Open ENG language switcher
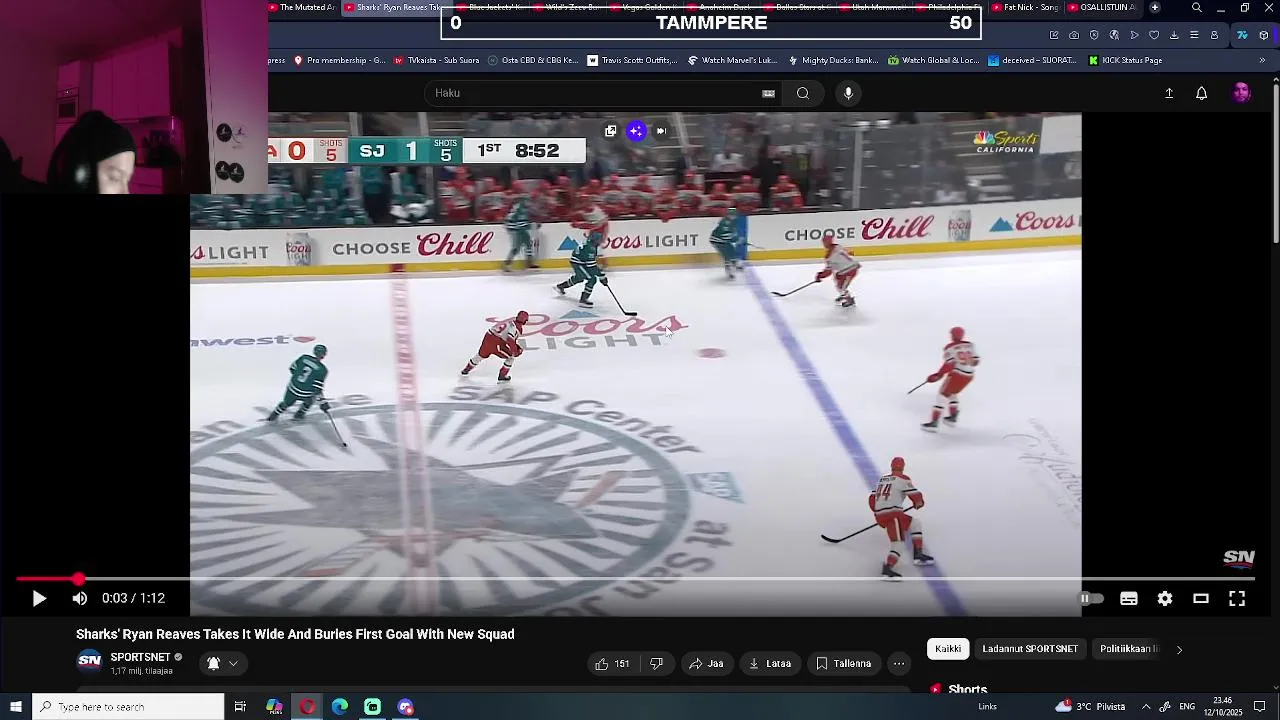The image size is (1280, 720). click(x=1187, y=707)
